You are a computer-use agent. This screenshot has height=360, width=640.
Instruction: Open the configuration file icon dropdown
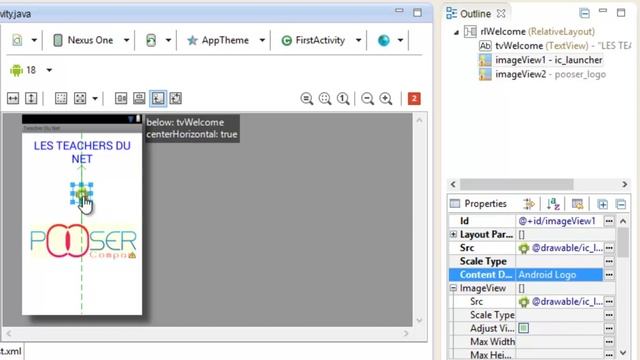coord(34,40)
